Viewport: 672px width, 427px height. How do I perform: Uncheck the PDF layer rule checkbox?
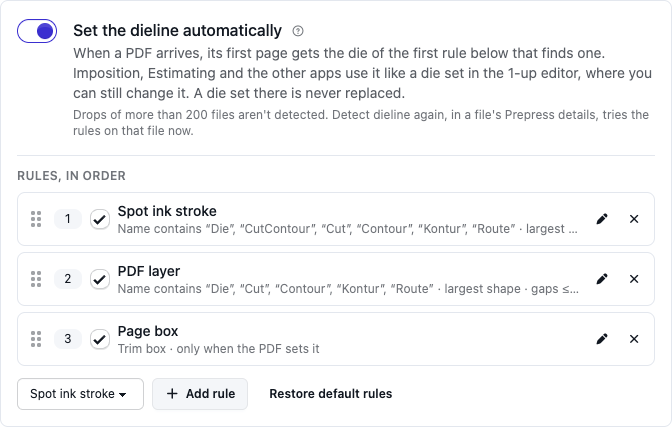pos(100,279)
